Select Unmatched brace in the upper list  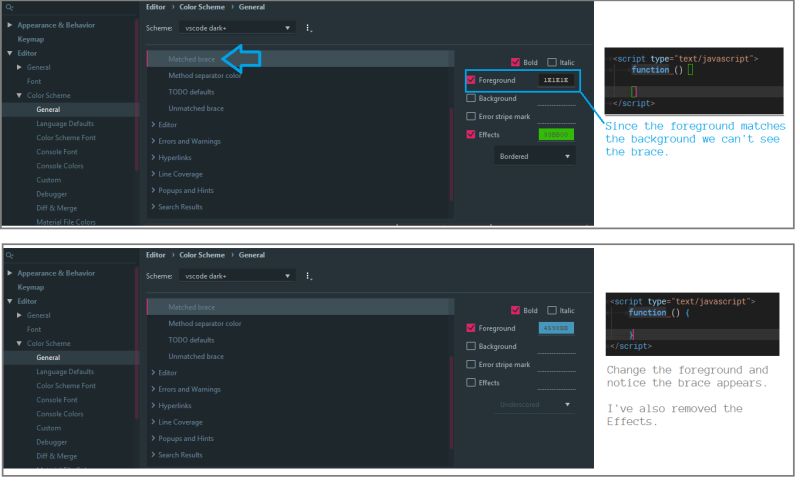pos(196,108)
